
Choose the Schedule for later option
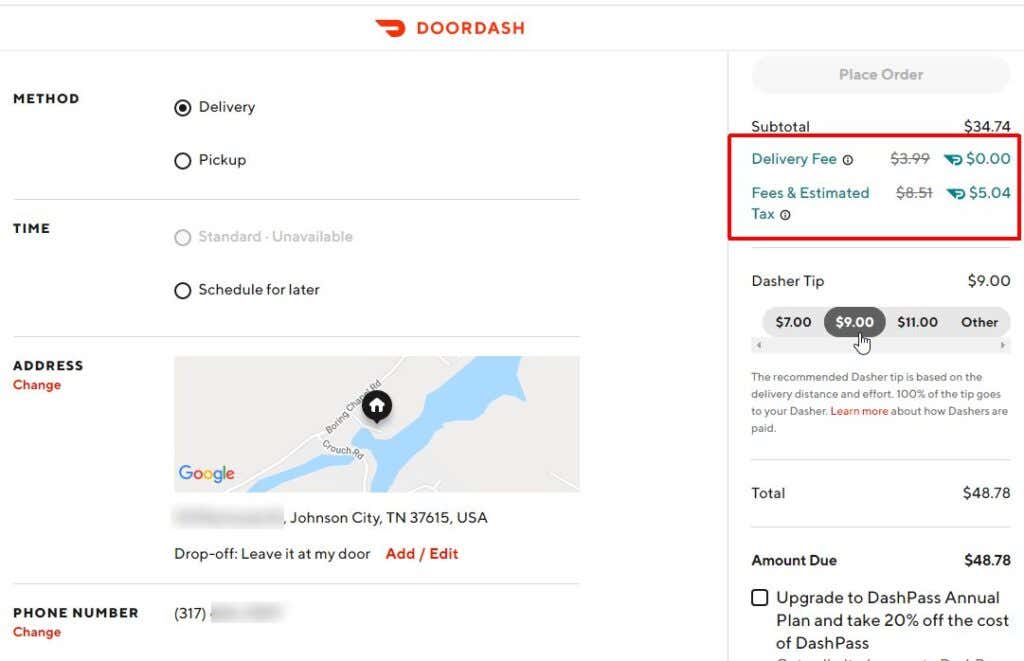point(183,290)
